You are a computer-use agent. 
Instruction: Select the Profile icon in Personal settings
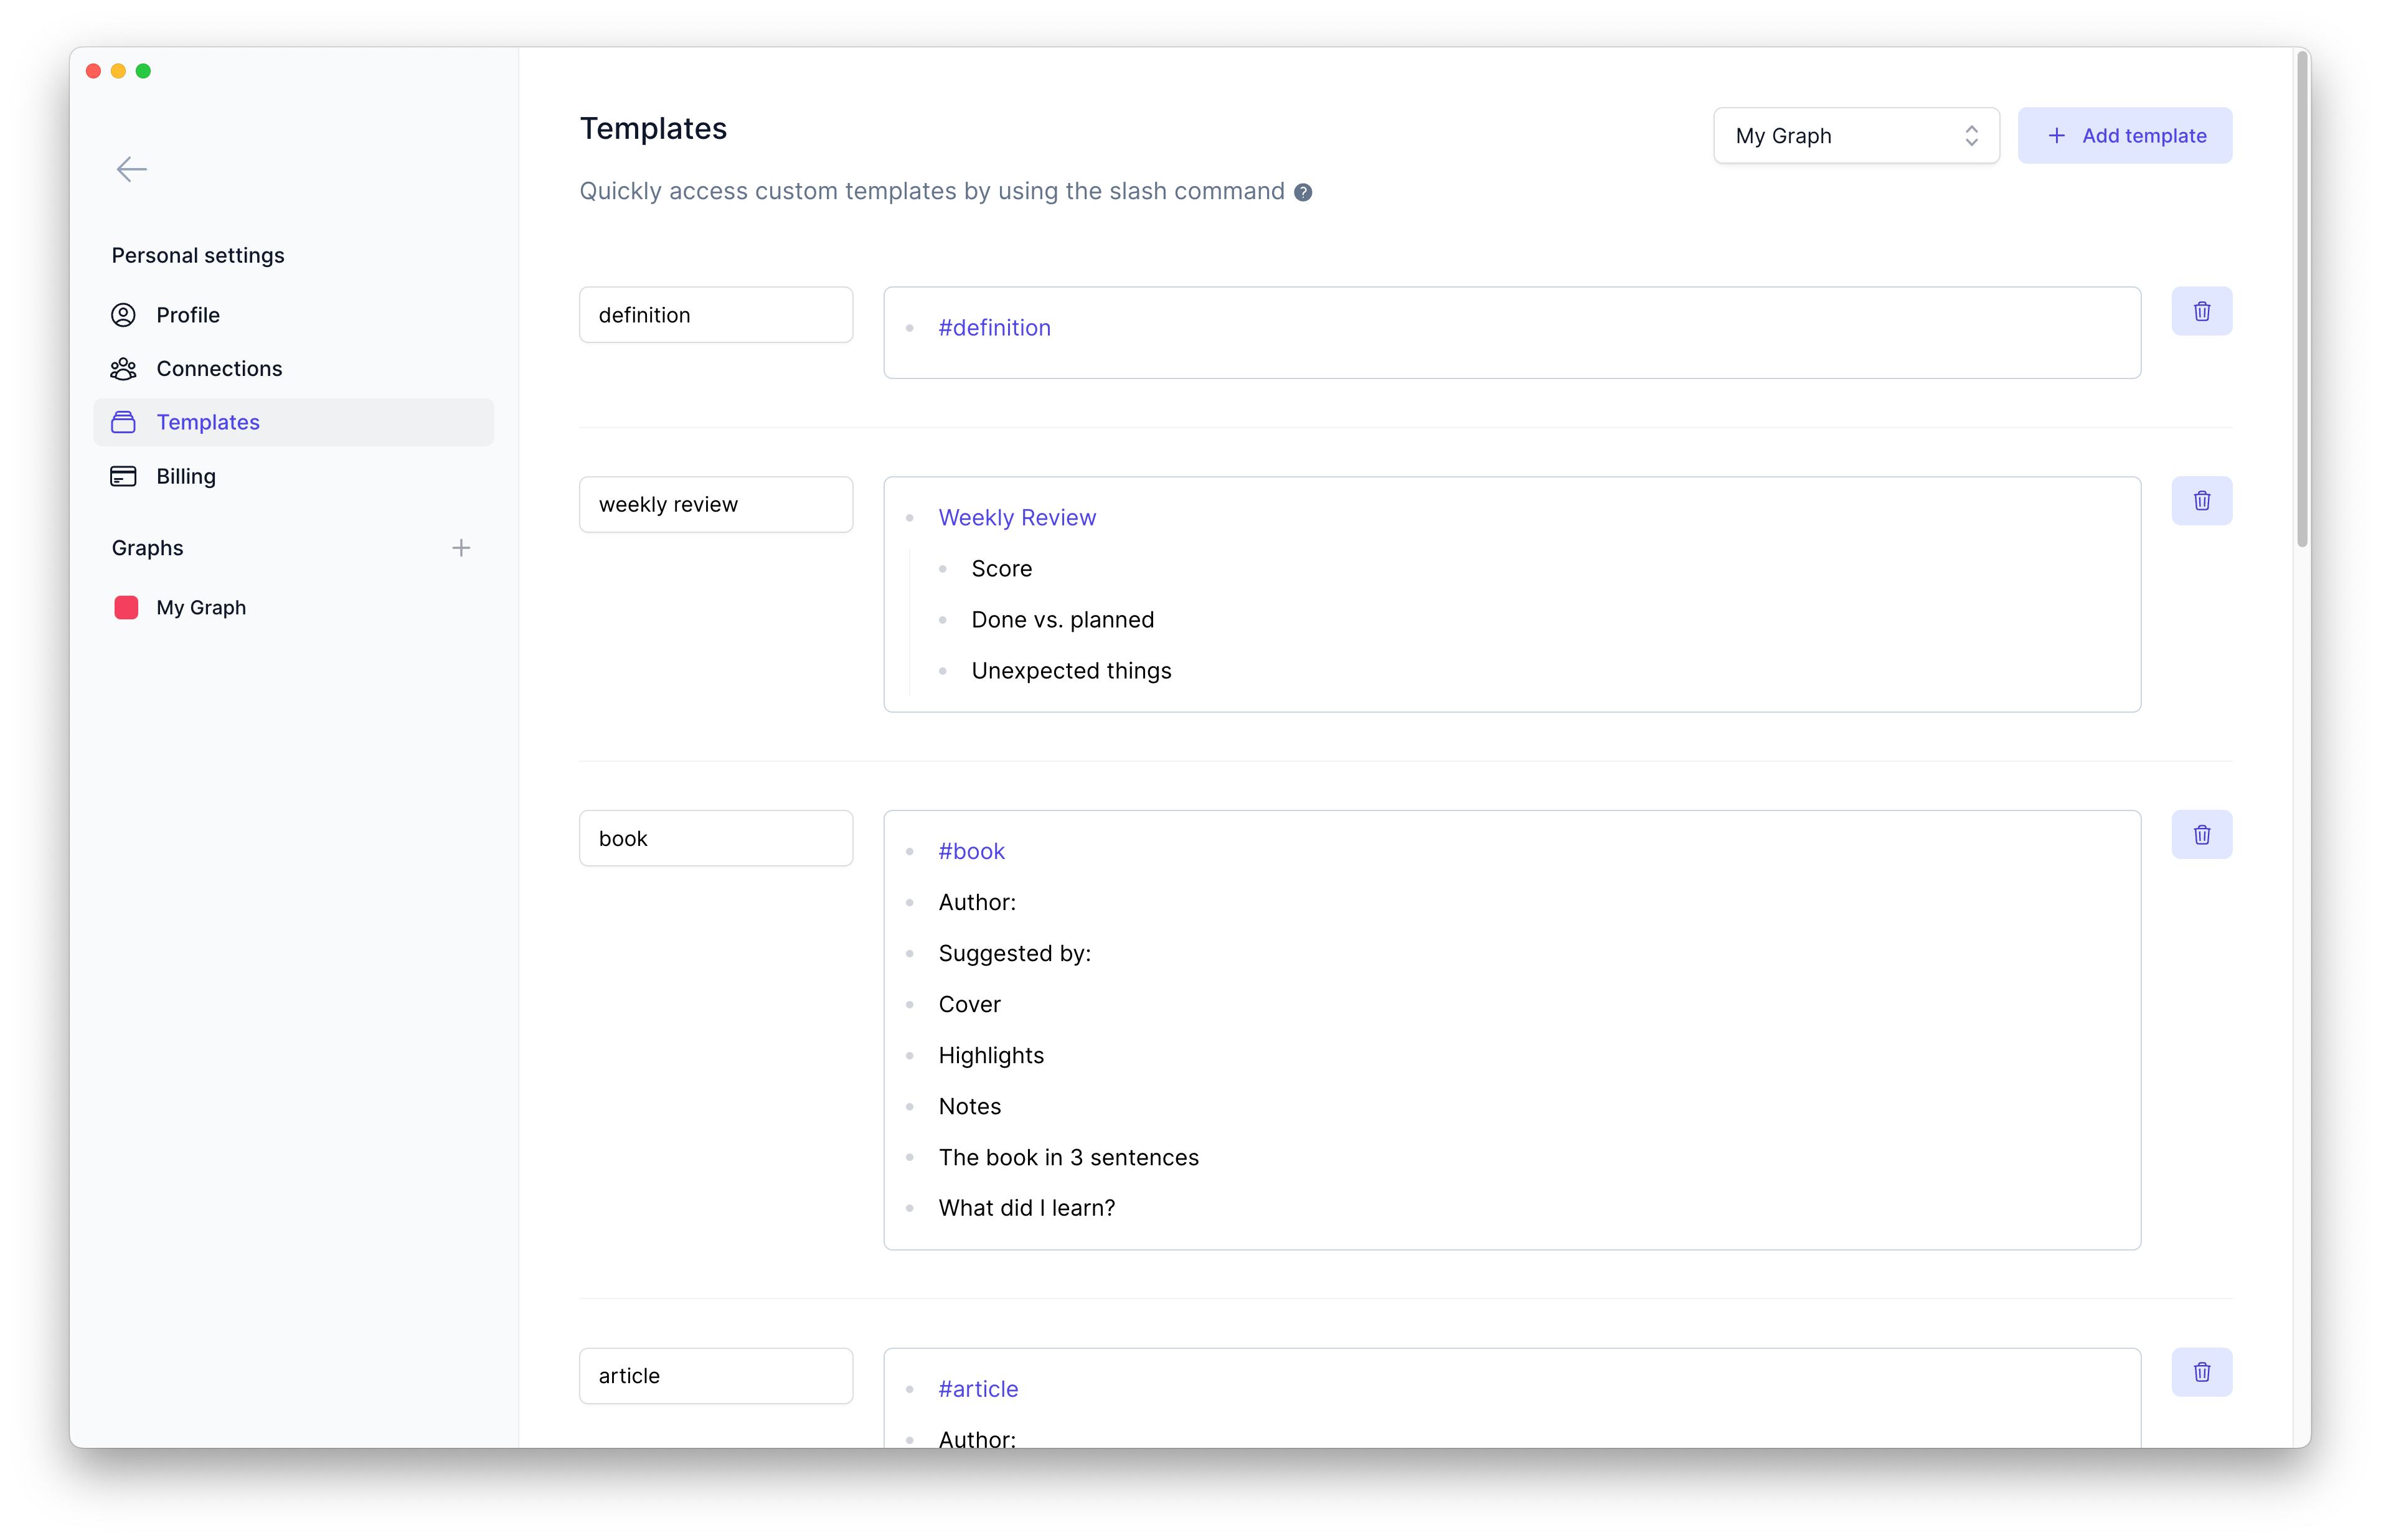click(x=123, y=314)
